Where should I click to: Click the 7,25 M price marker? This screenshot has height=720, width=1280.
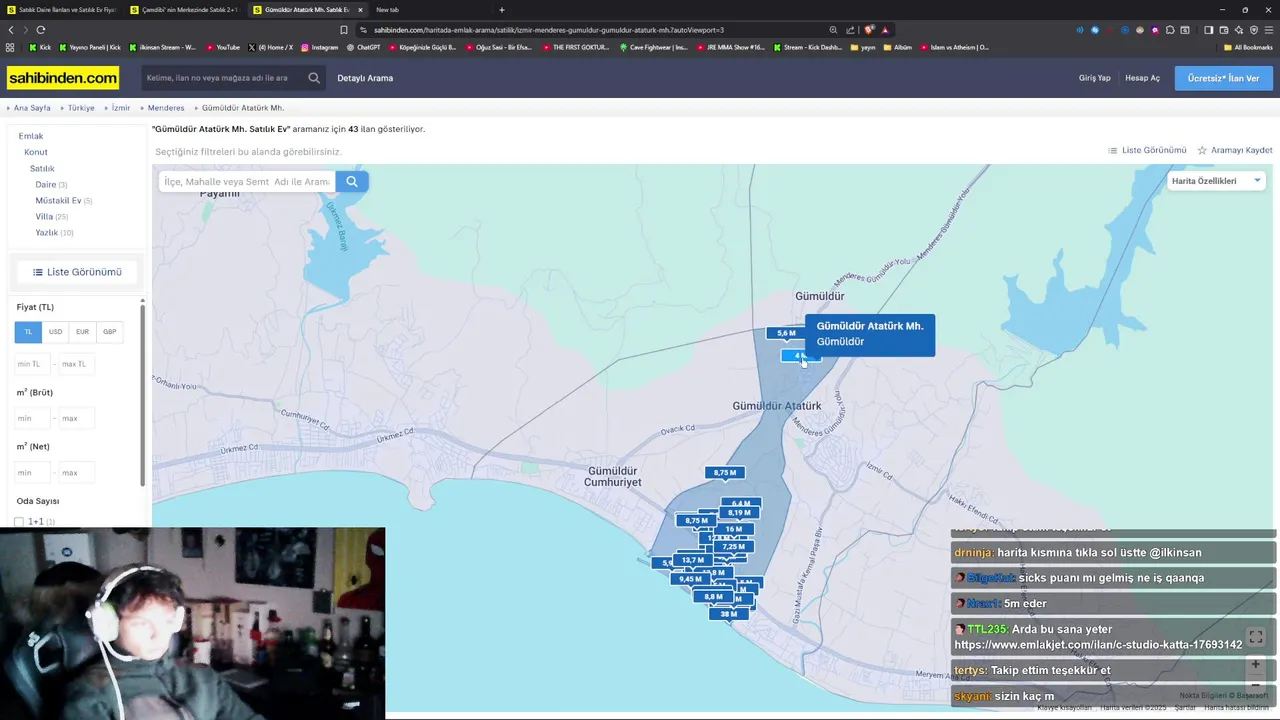tap(734, 547)
